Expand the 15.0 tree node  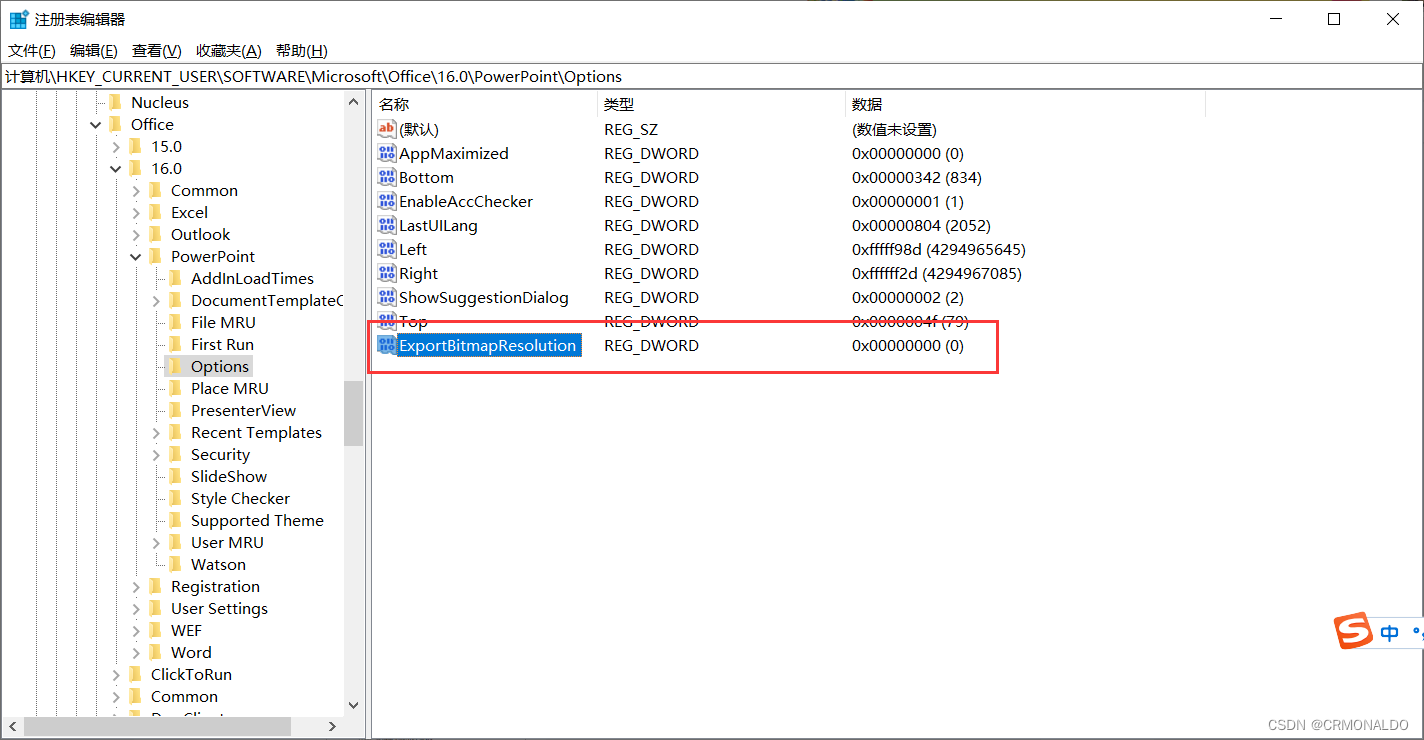pyautogui.click(x=116, y=147)
